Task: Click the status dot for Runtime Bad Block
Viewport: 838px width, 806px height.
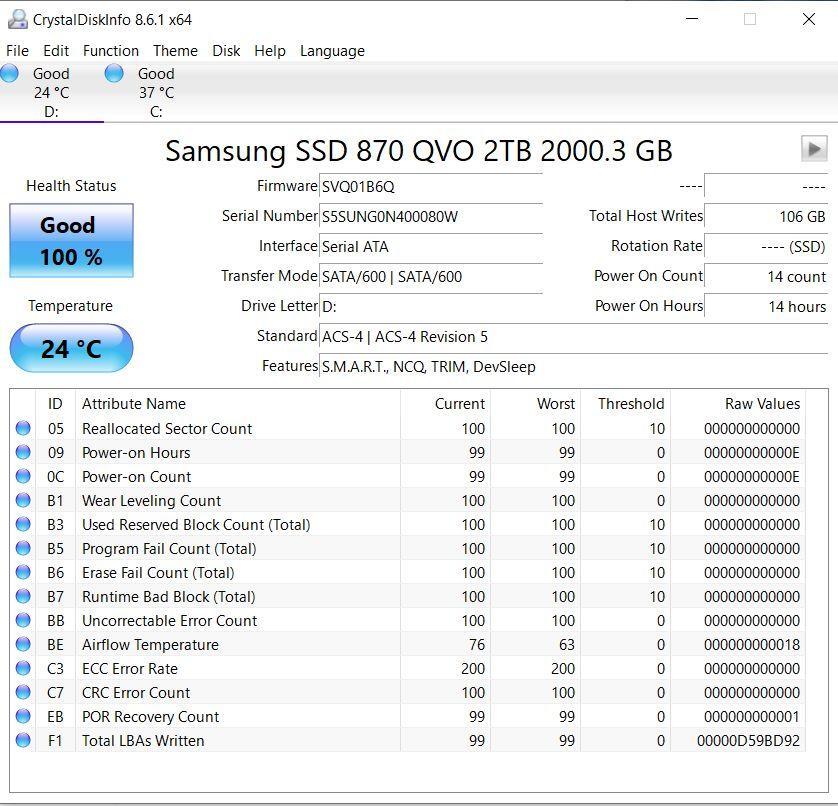Action: 23,596
